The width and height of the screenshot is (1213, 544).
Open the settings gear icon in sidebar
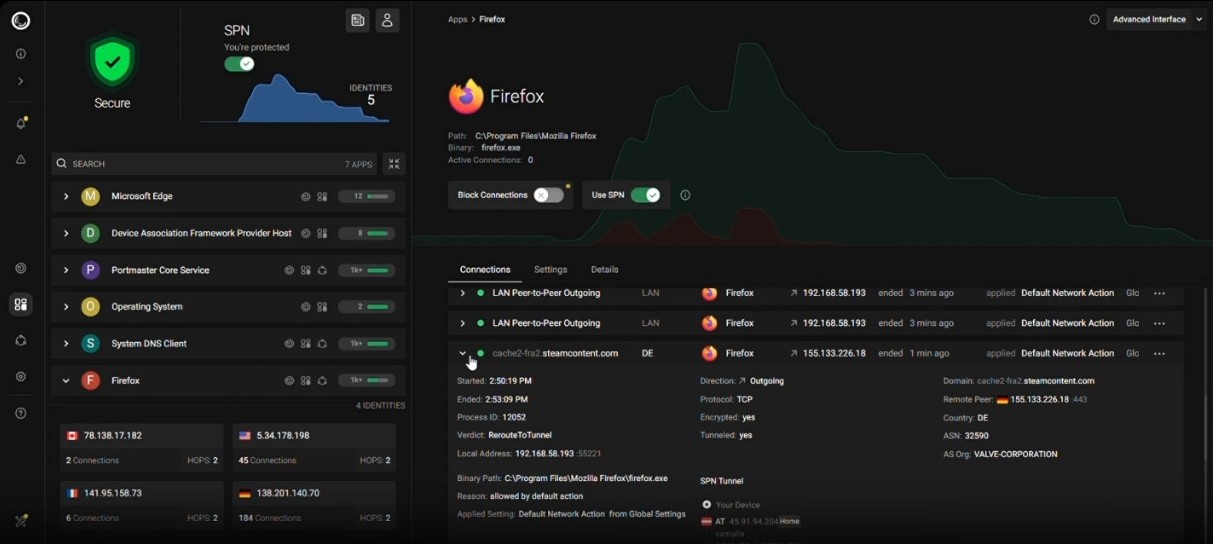pyautogui.click(x=21, y=377)
